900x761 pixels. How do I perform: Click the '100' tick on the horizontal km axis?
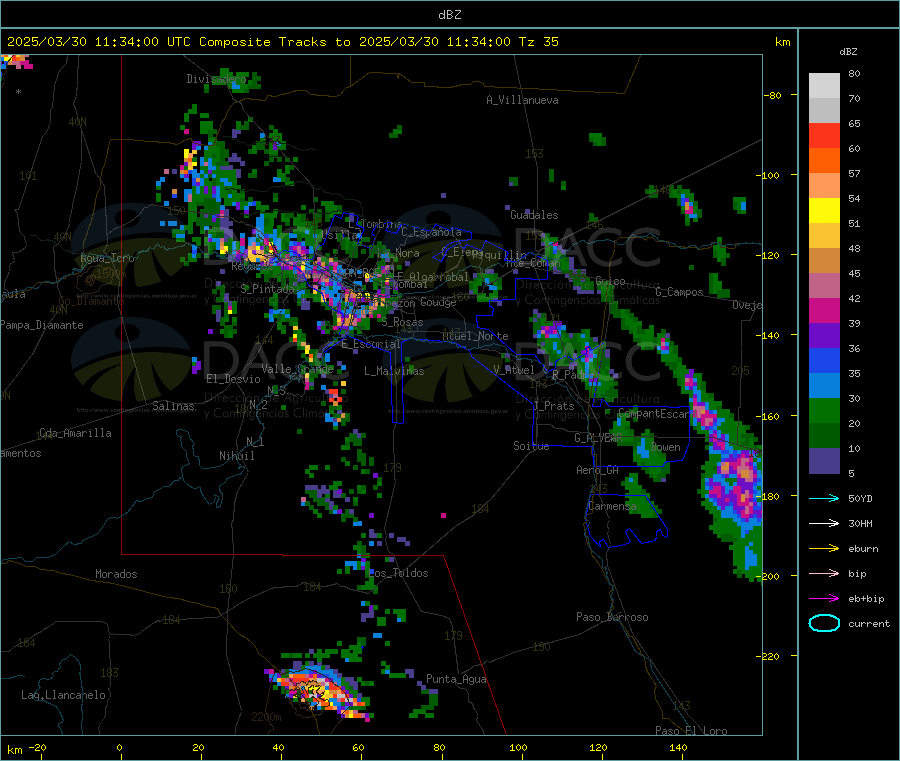518,747
